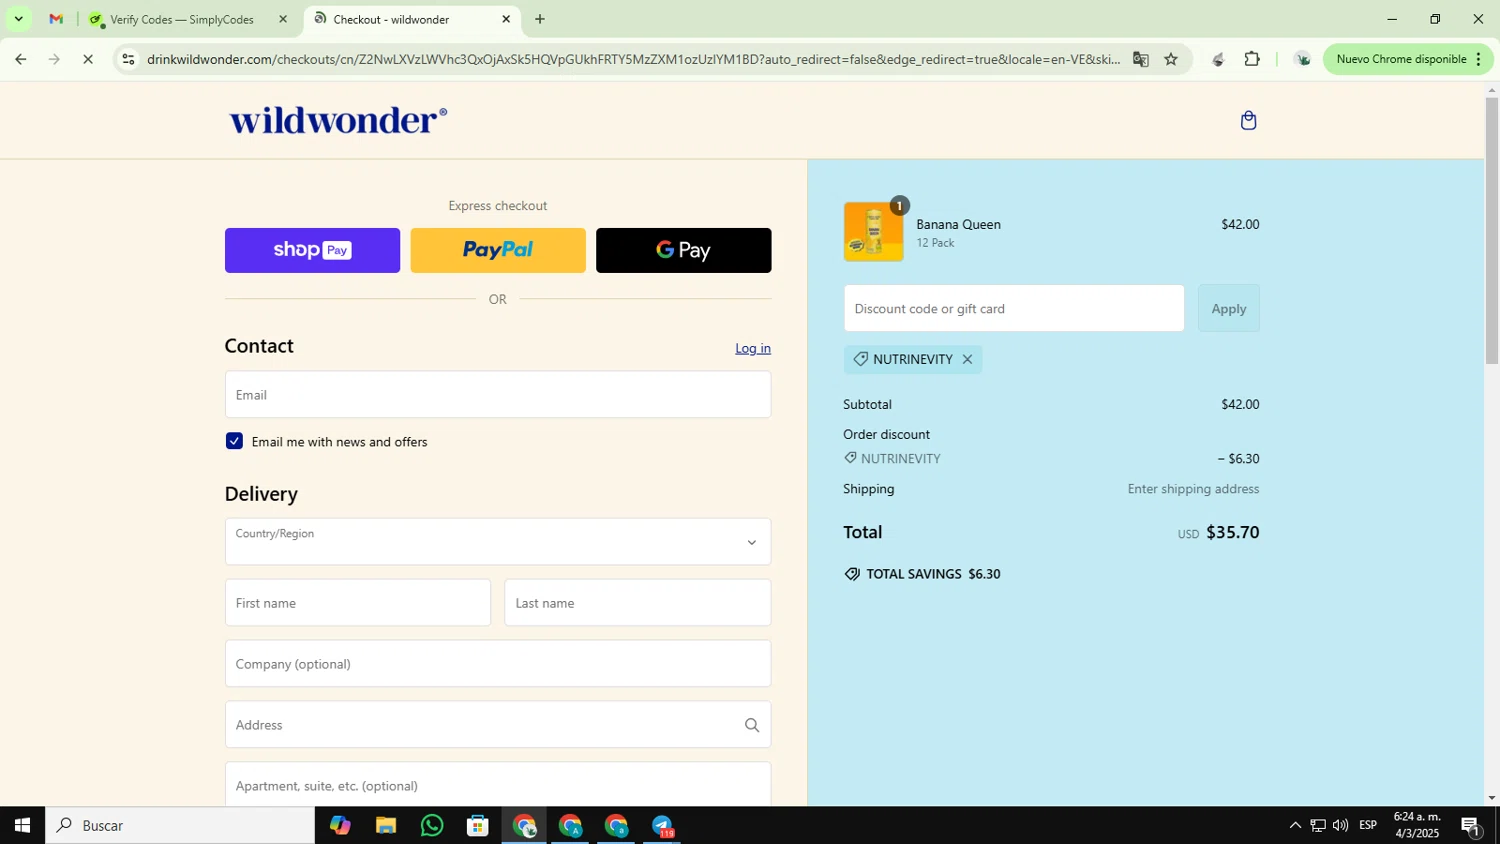Open the network tray icon
This screenshot has width=1500, height=844.
(x=1318, y=825)
